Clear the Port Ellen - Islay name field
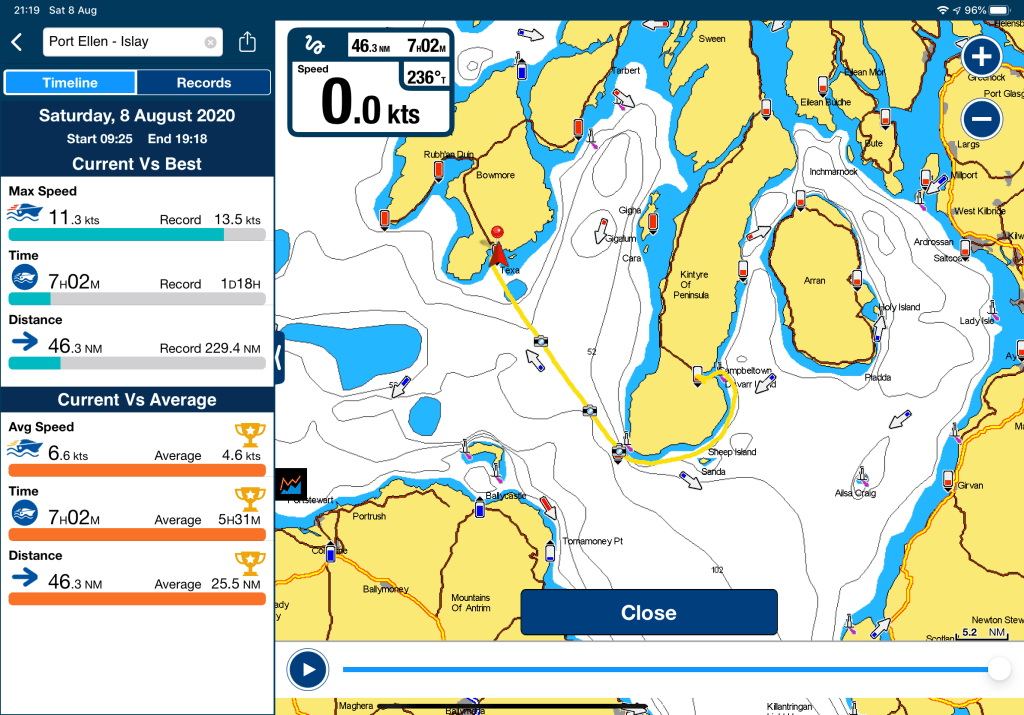The height and width of the screenshot is (715, 1024). coord(210,42)
